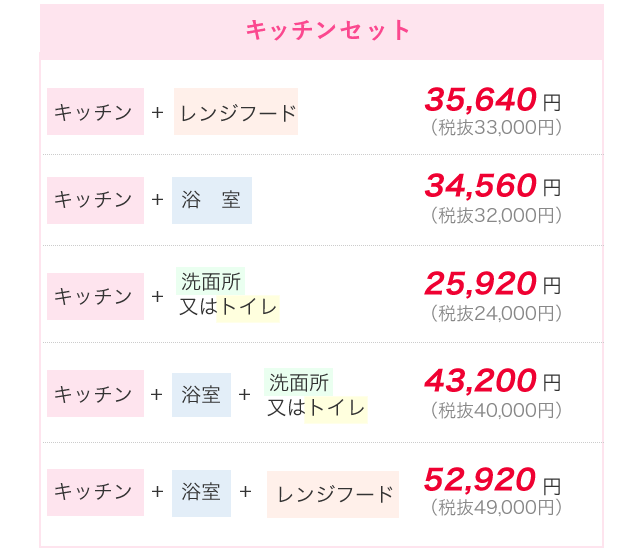Click the 税抜49,000円 tax-excluded note
The width and height of the screenshot is (640, 548).
tap(496, 508)
